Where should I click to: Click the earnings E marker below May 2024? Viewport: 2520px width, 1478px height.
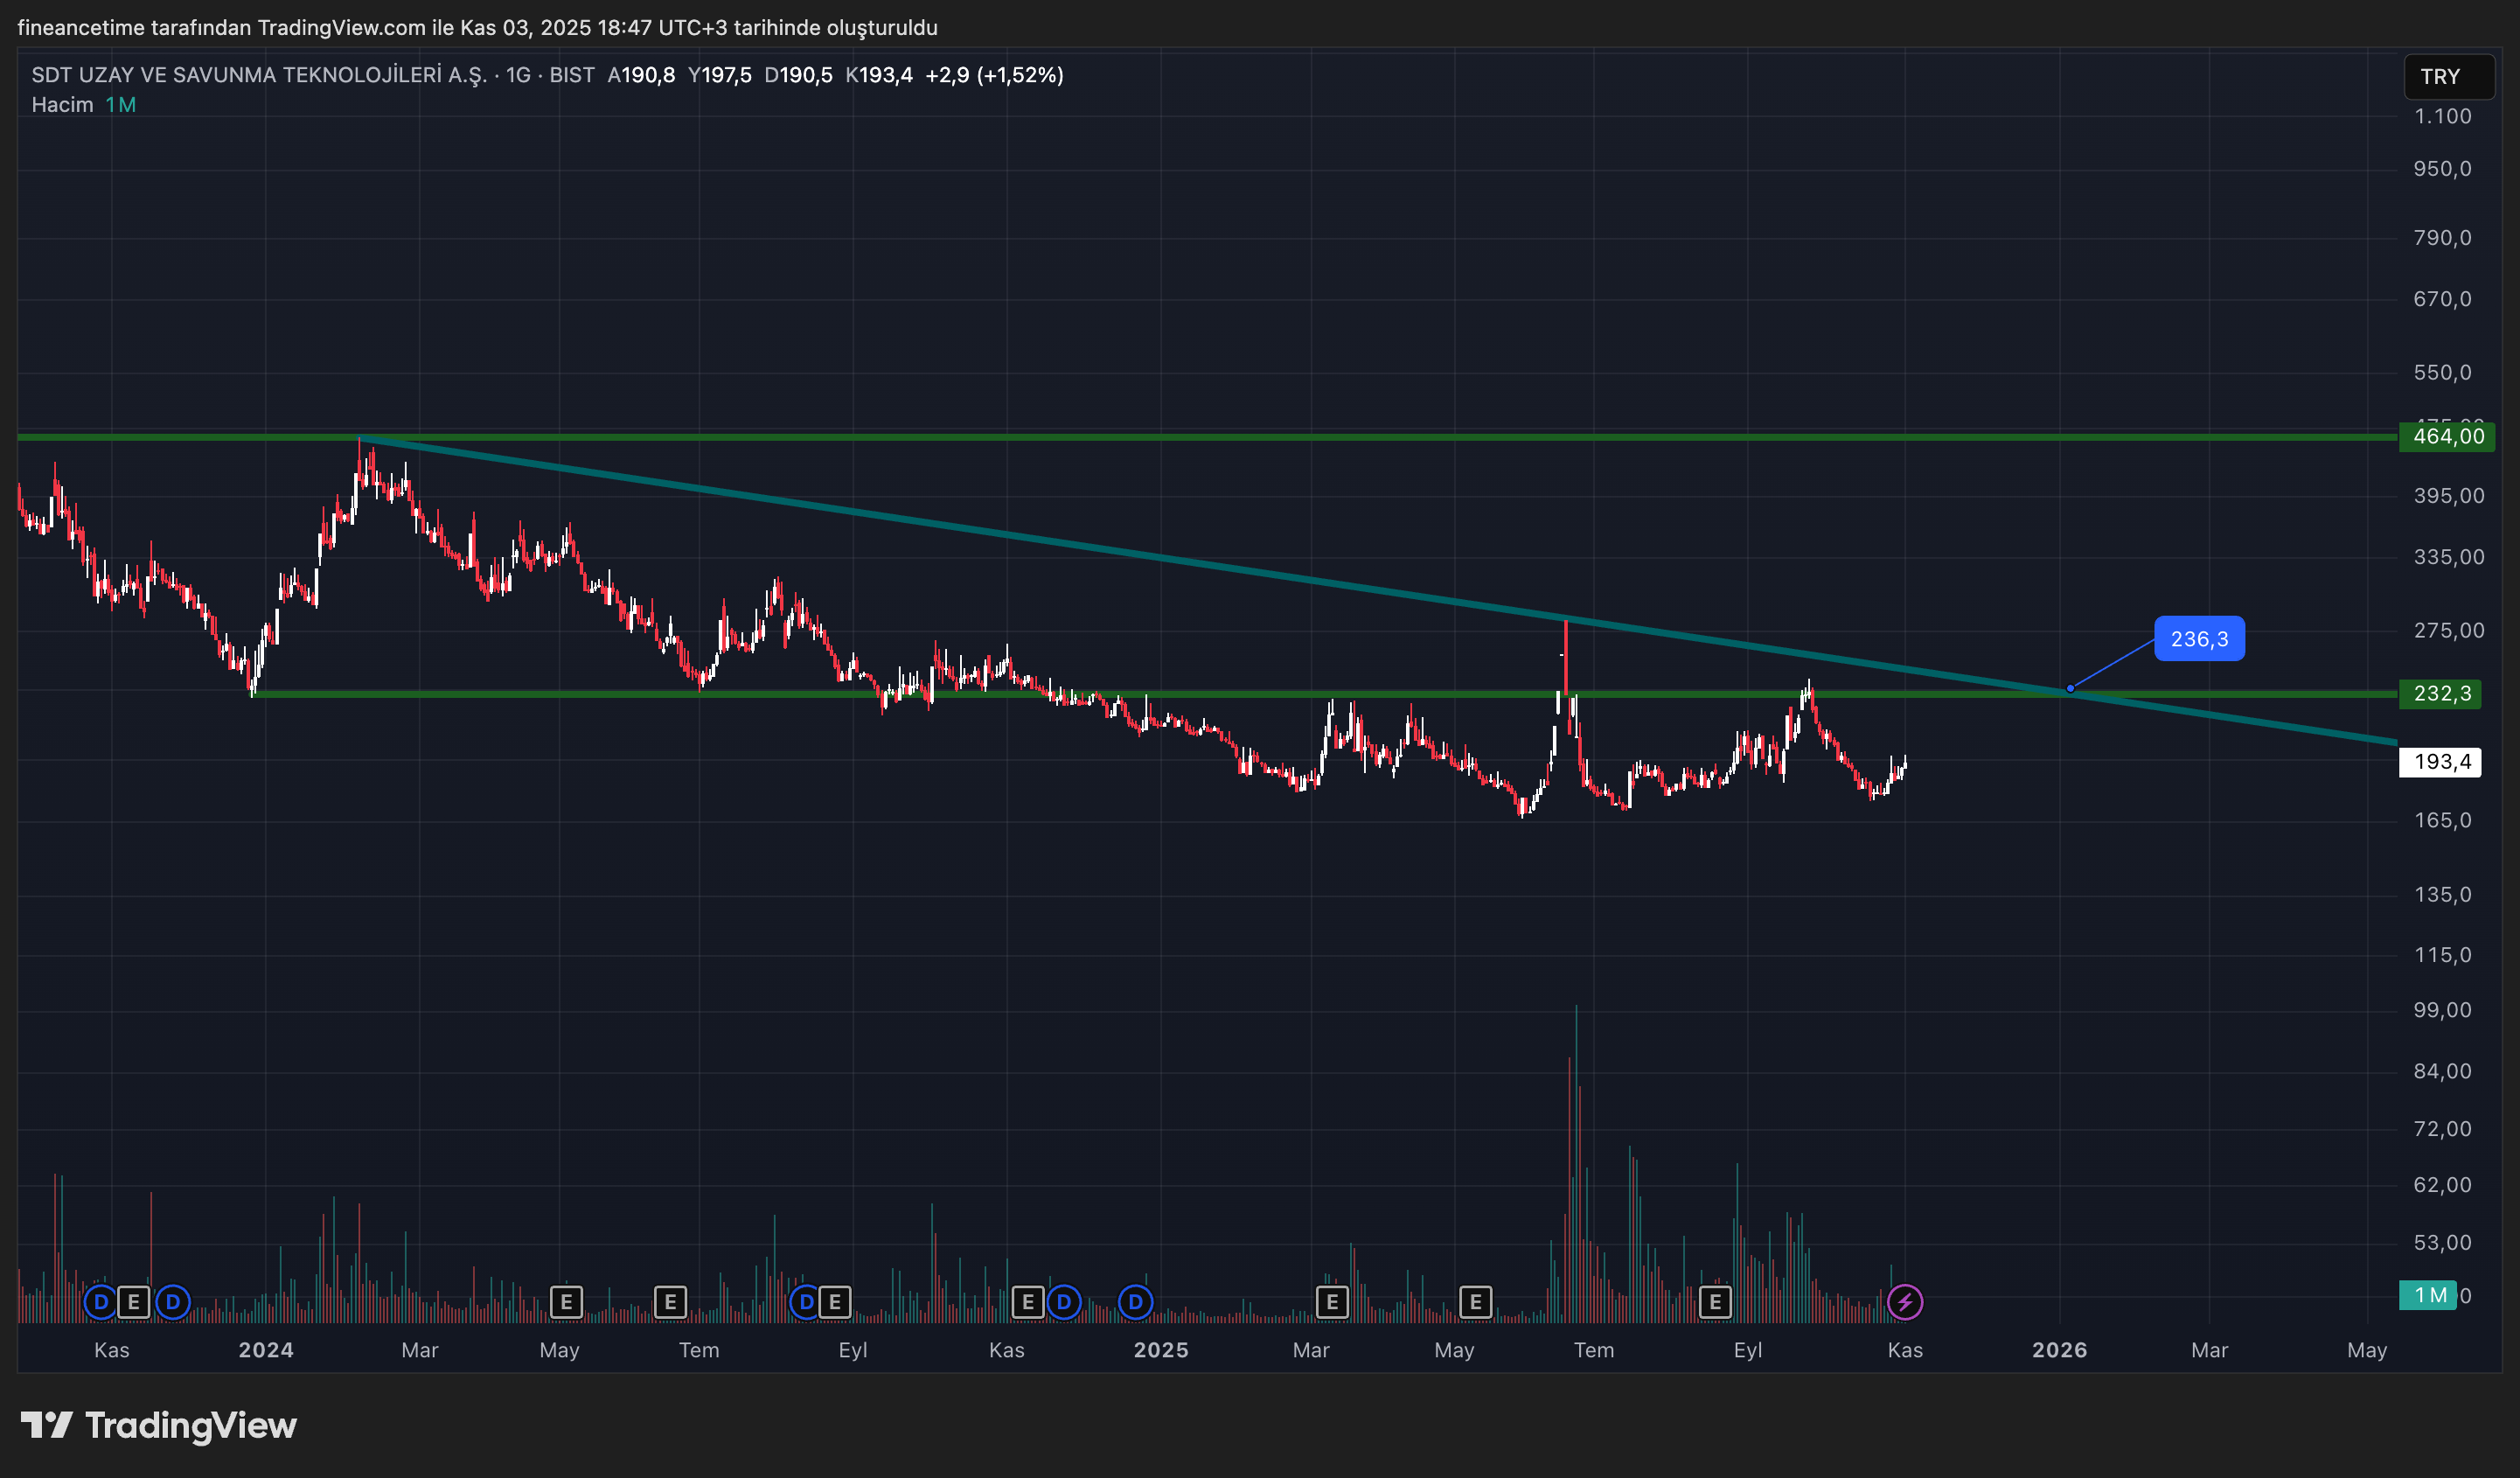tap(566, 1302)
